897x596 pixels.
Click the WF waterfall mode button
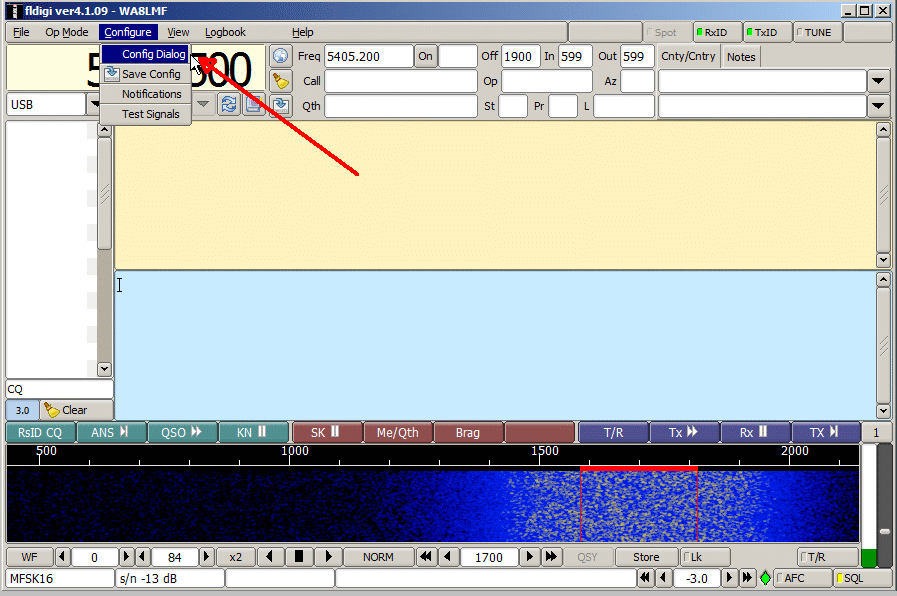(30, 557)
